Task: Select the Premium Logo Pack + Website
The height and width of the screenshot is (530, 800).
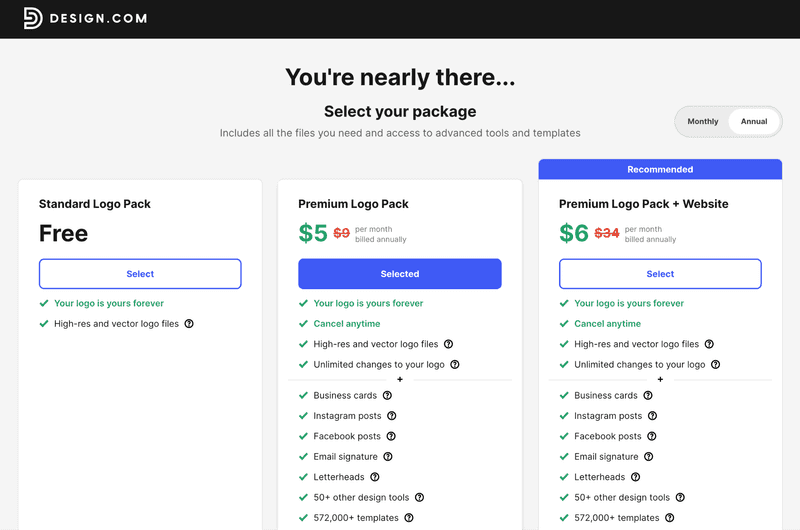Action: point(660,274)
